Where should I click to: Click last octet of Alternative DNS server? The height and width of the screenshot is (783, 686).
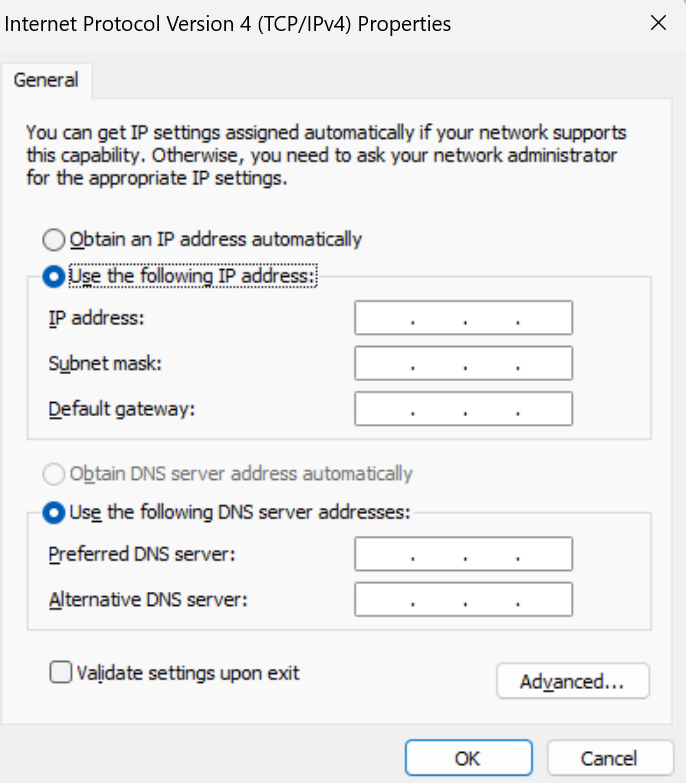544,600
